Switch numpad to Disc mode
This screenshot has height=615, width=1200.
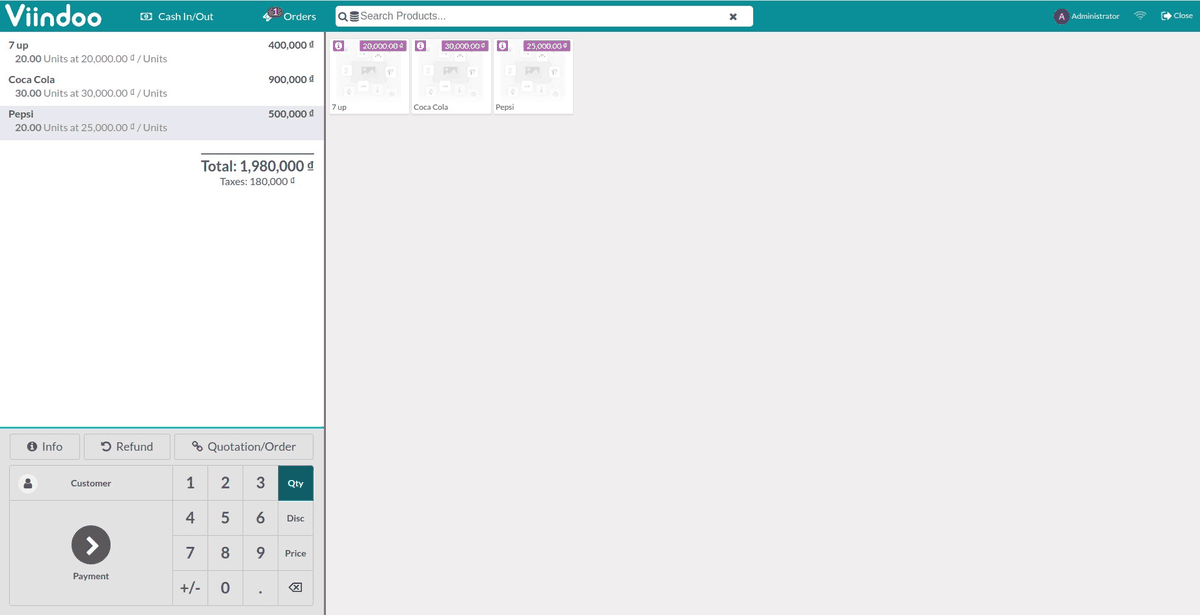pyautogui.click(x=295, y=518)
